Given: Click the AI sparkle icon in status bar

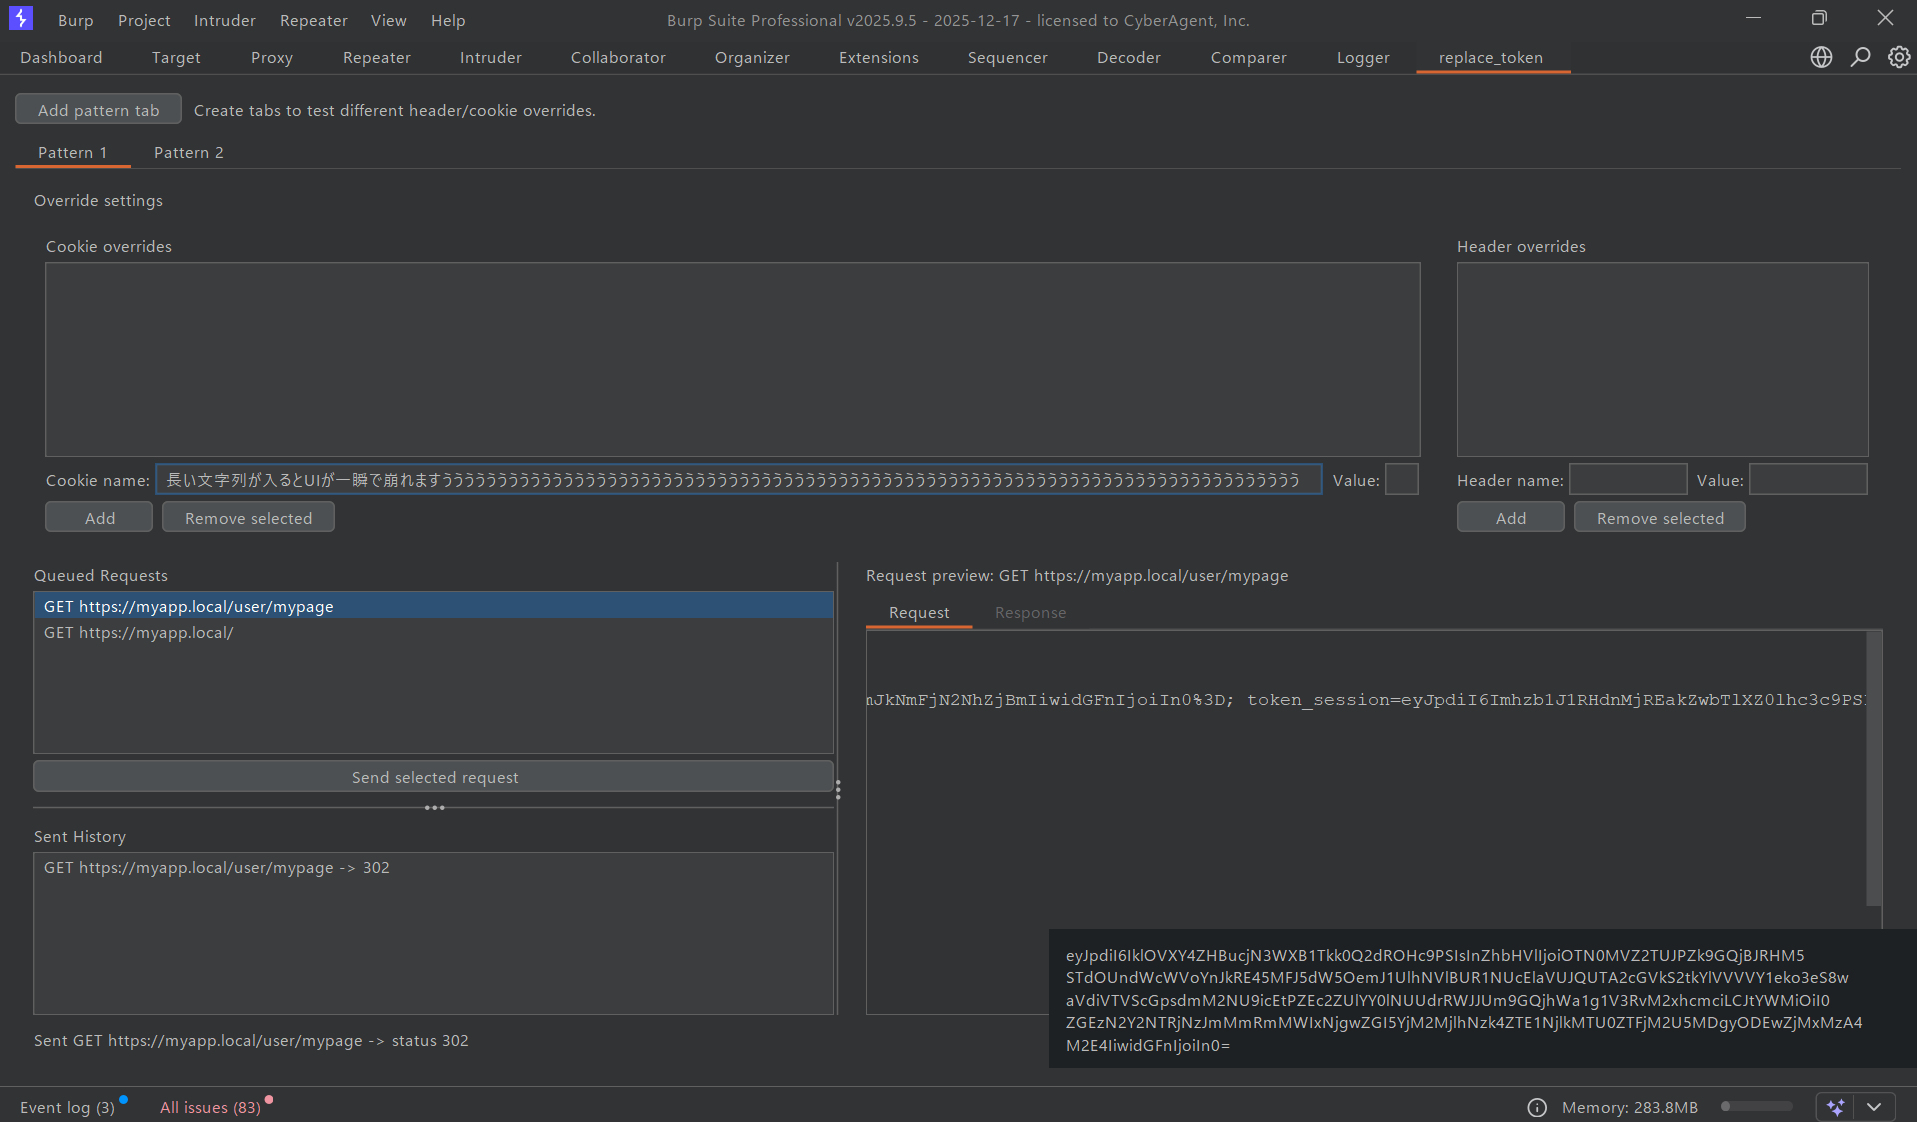Looking at the screenshot, I should click(x=1835, y=1107).
